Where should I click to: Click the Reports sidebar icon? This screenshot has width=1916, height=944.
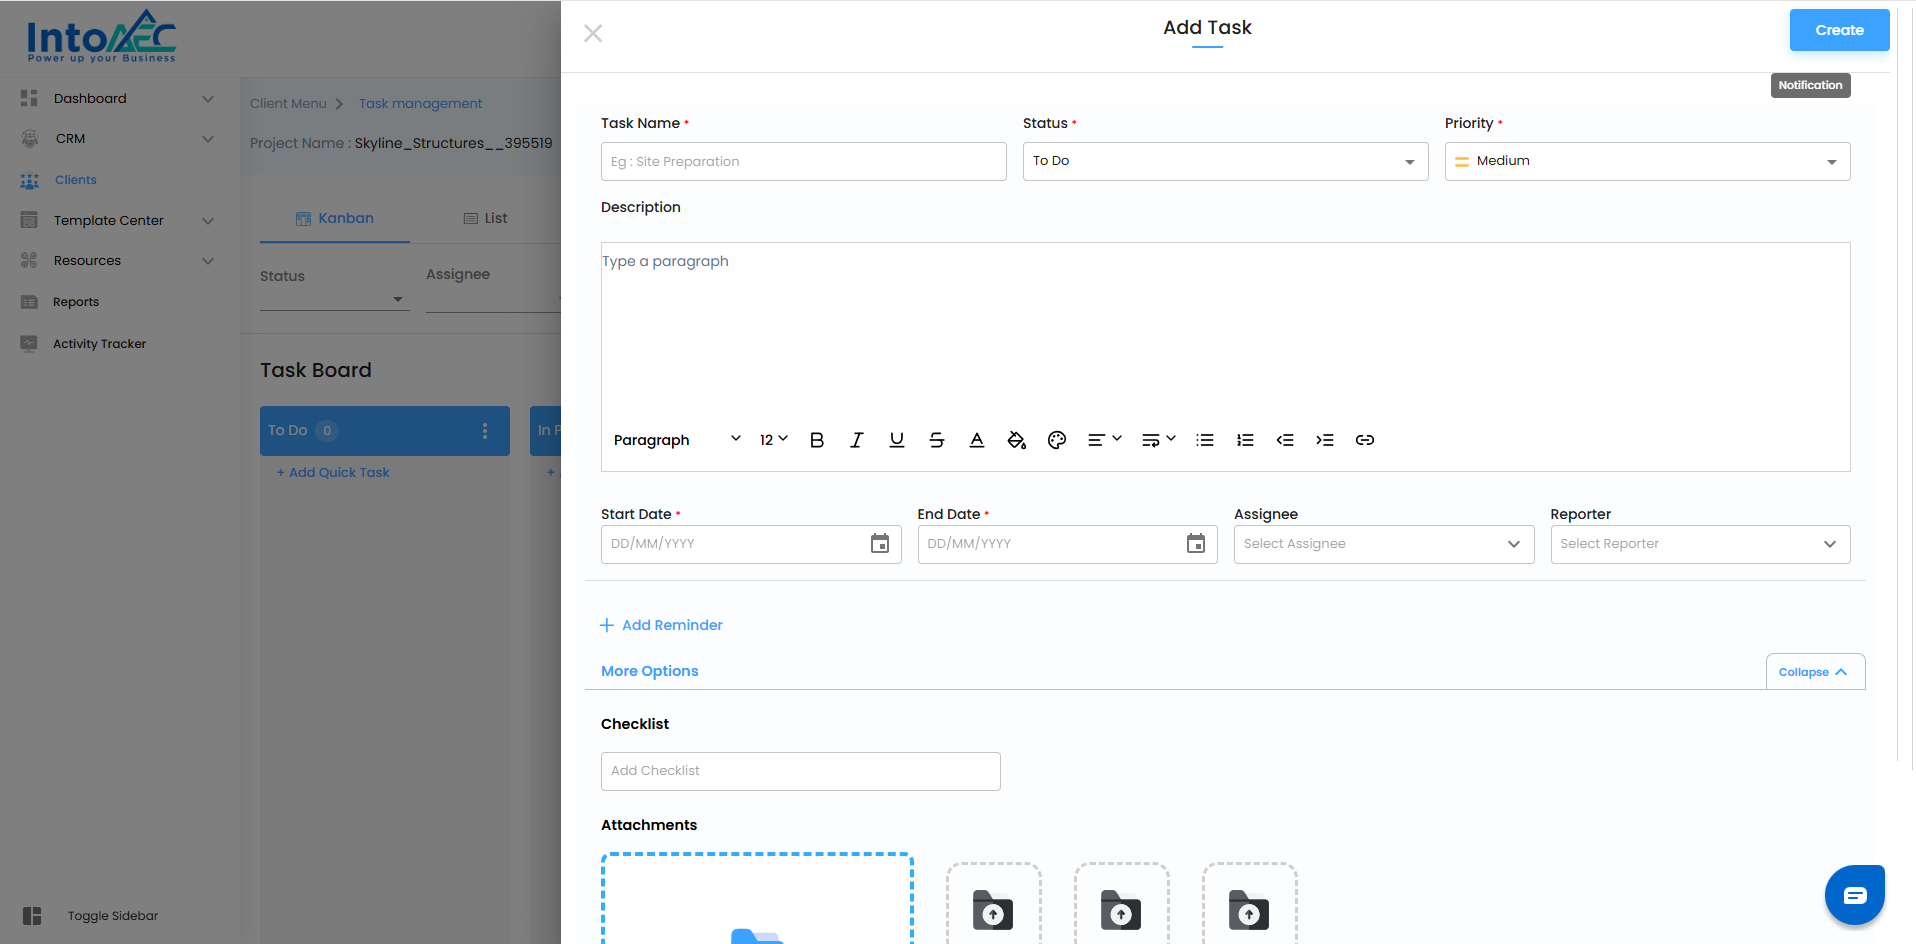pos(29,302)
